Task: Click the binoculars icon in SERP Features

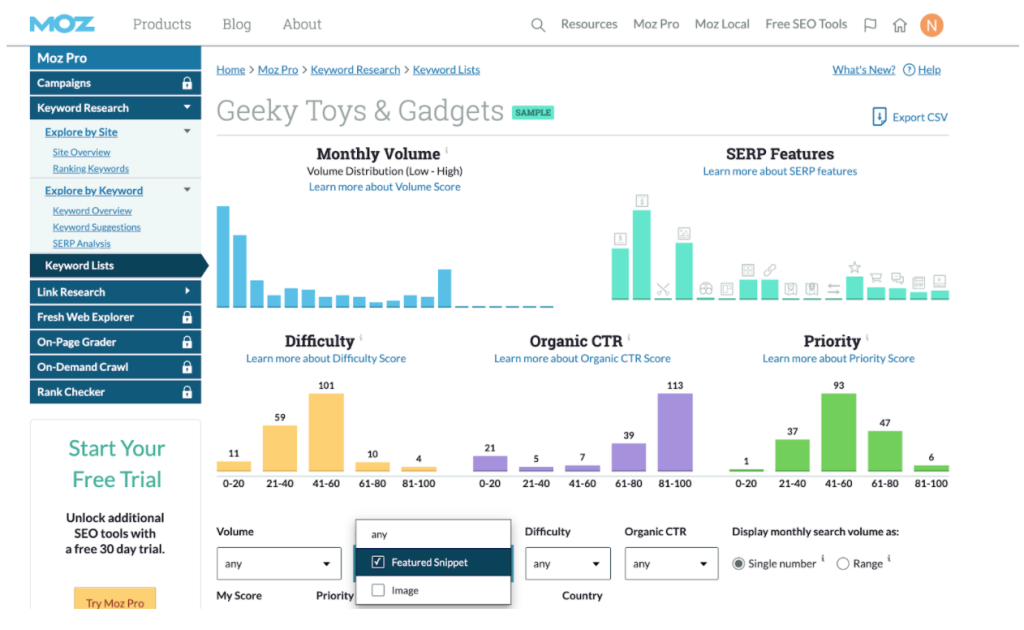Action: (705, 289)
